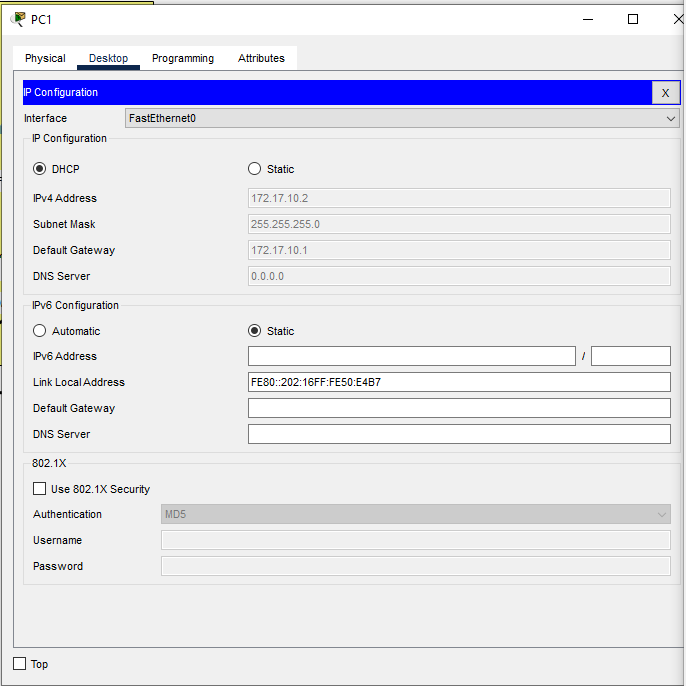Image resolution: width=688 pixels, height=686 pixels.
Task: Enable Use 802.1X Security checkbox
Action: click(39, 488)
